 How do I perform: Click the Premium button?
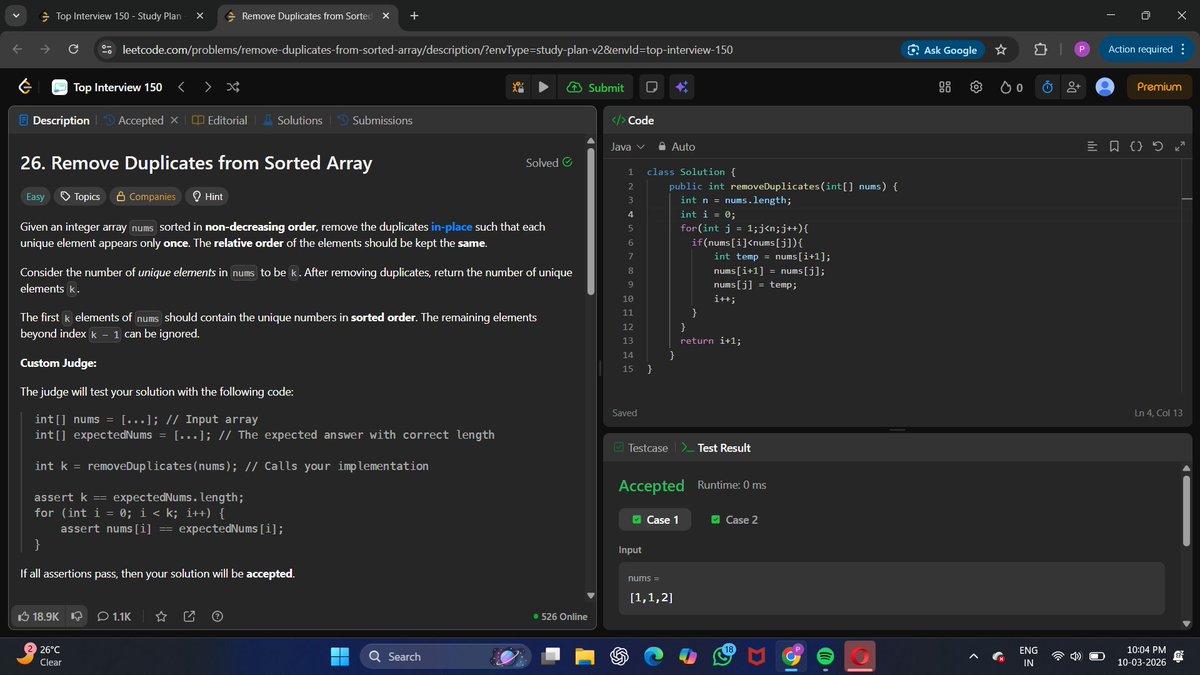tap(1159, 87)
